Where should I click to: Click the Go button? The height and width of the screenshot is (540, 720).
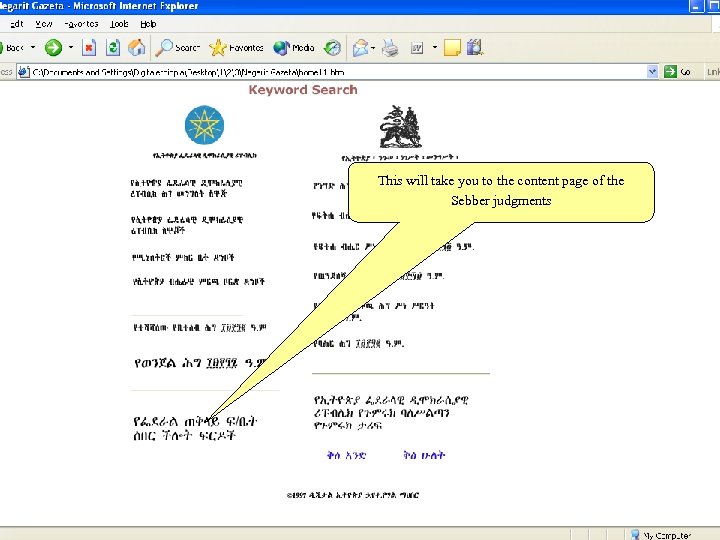coord(678,72)
